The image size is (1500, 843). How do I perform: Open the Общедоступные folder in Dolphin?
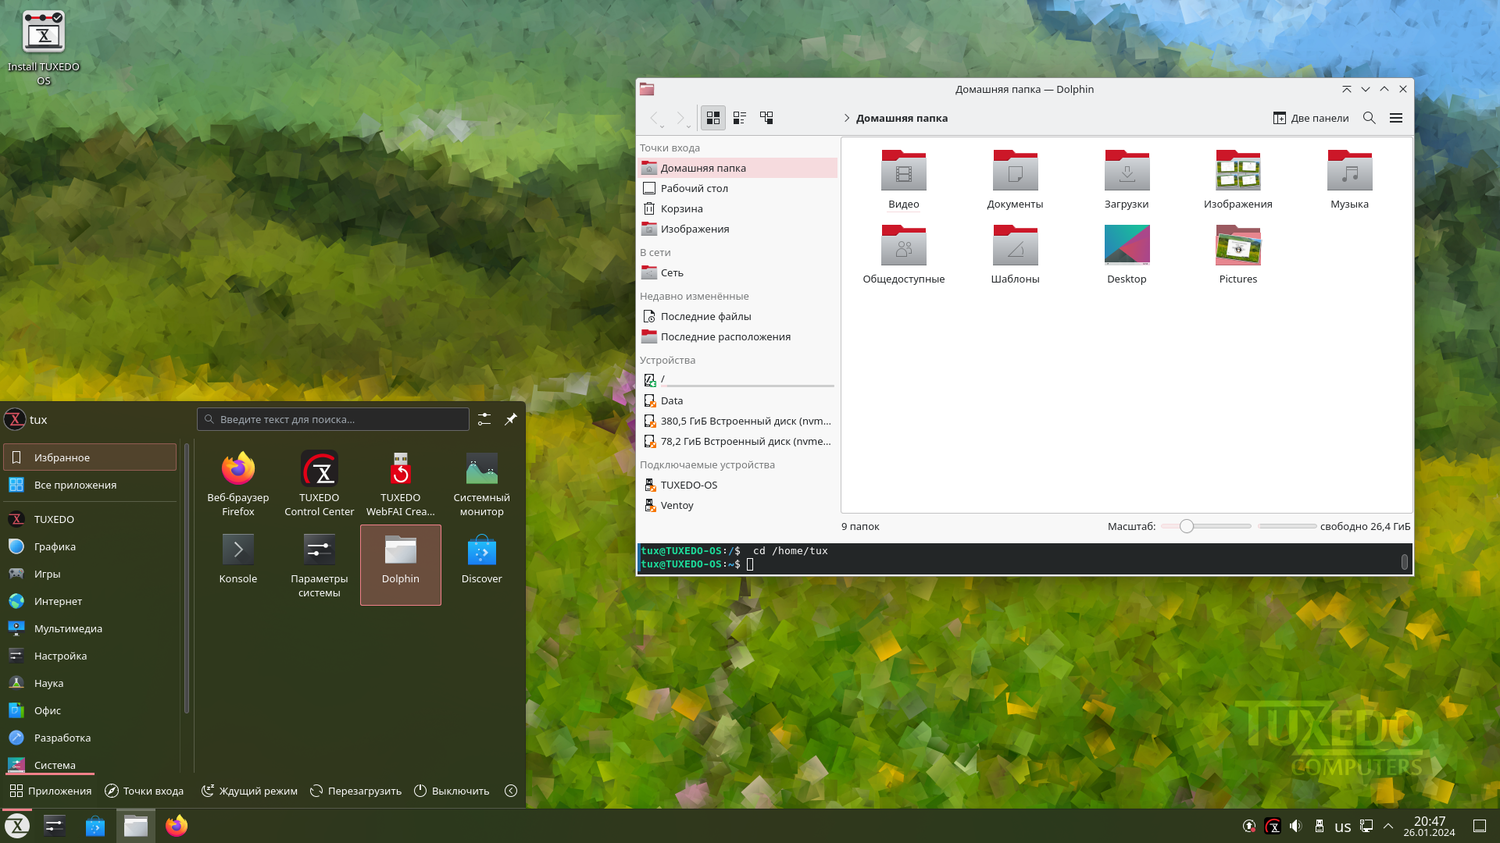click(x=904, y=254)
